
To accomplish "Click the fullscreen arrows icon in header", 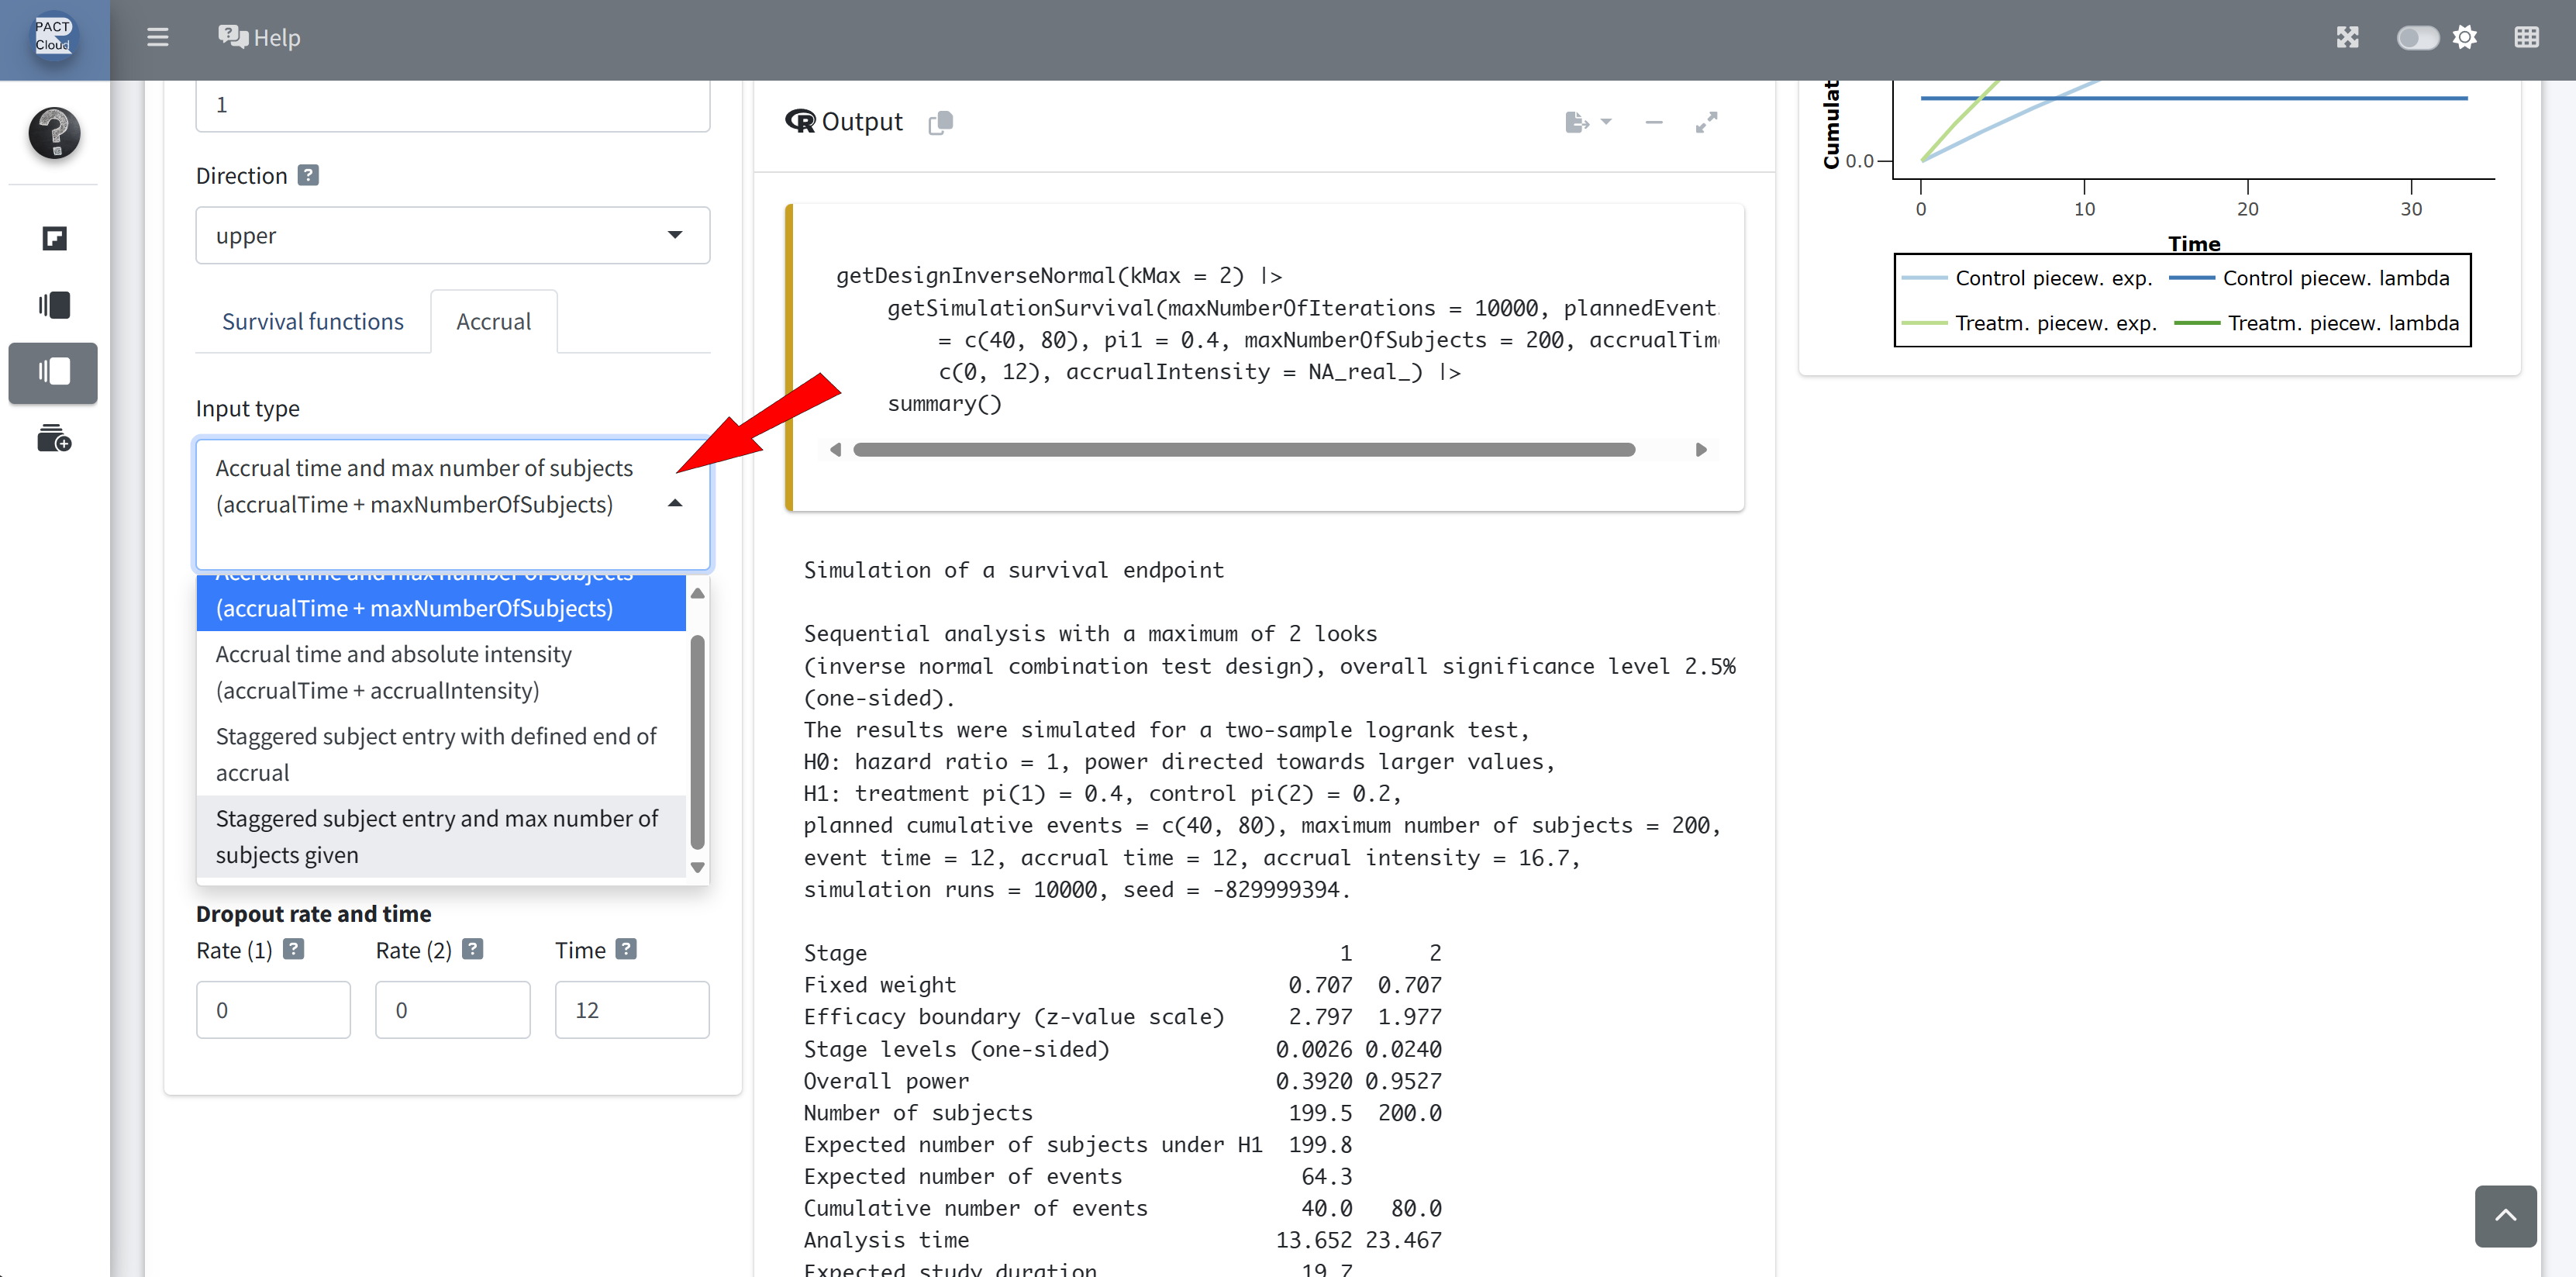I will [2347, 37].
